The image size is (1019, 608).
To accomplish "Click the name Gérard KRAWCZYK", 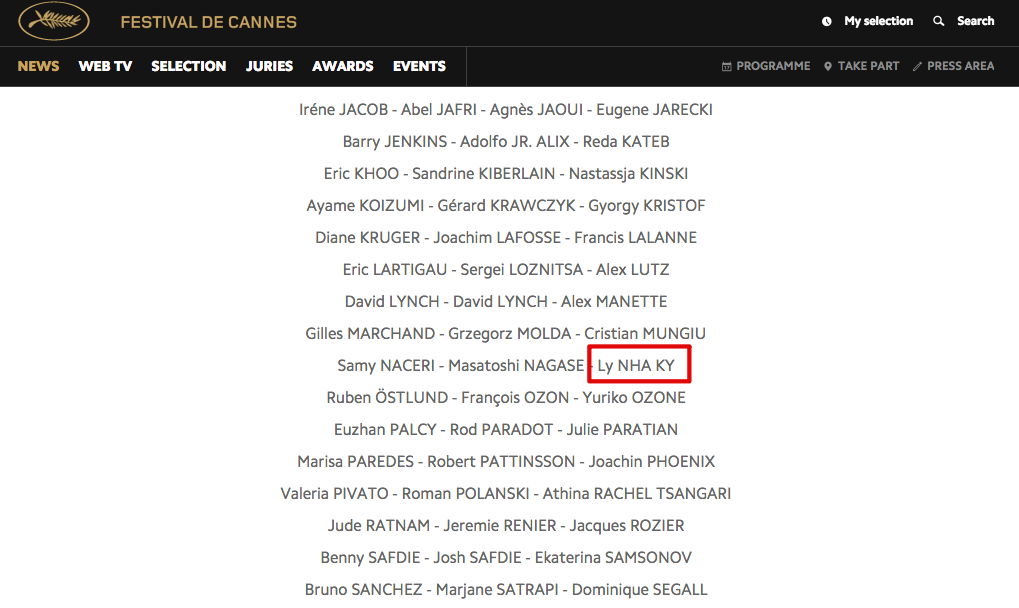I will [x=506, y=206].
